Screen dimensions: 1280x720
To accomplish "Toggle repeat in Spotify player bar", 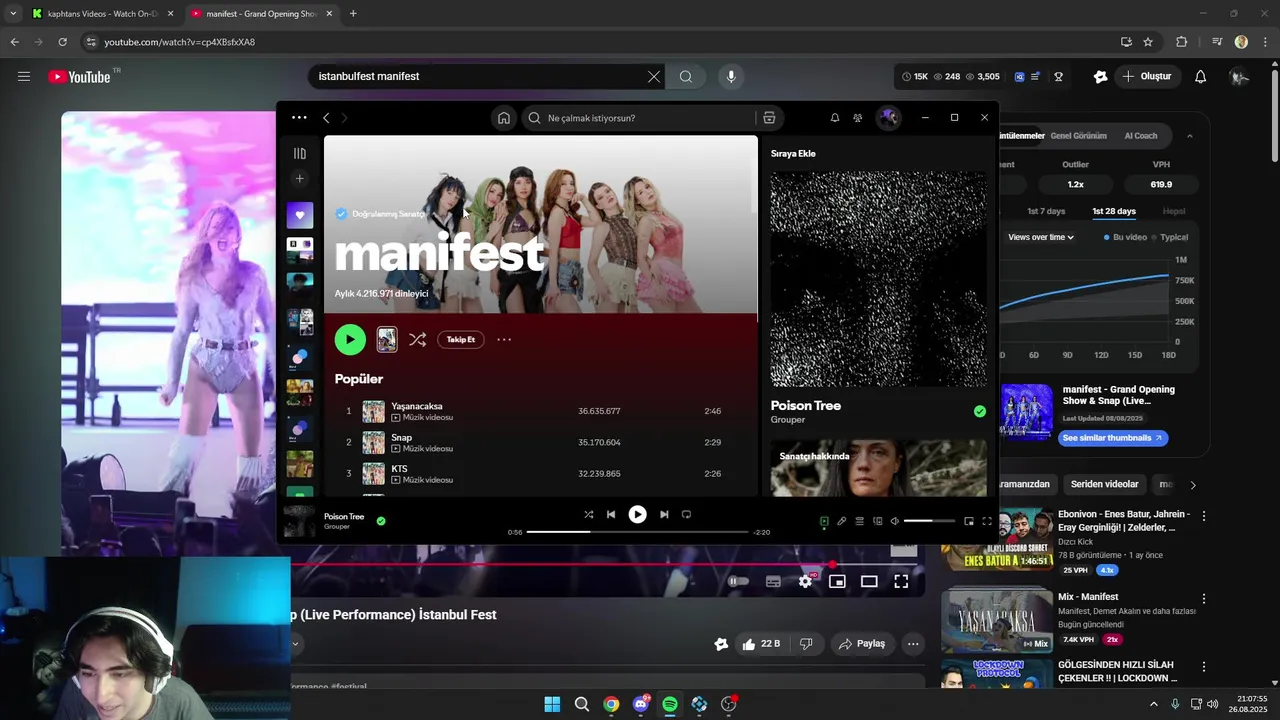I will (686, 514).
